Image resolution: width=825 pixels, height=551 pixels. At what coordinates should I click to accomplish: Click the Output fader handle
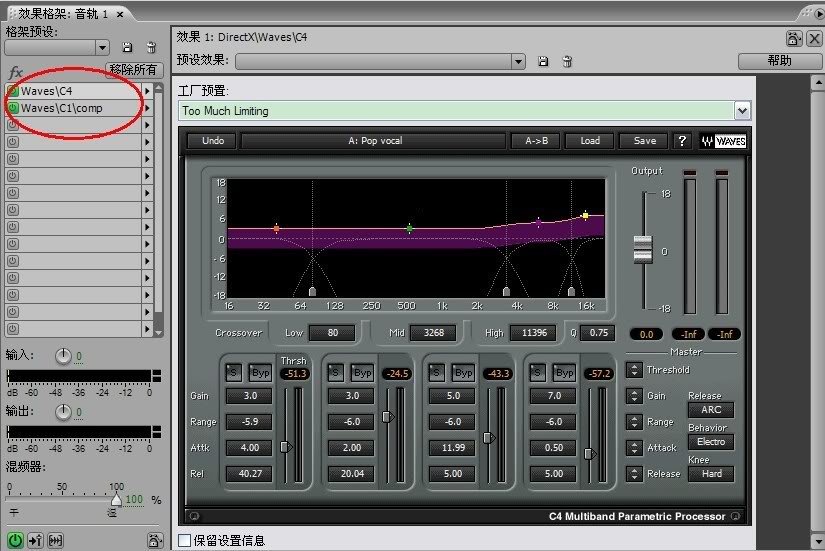tap(643, 249)
